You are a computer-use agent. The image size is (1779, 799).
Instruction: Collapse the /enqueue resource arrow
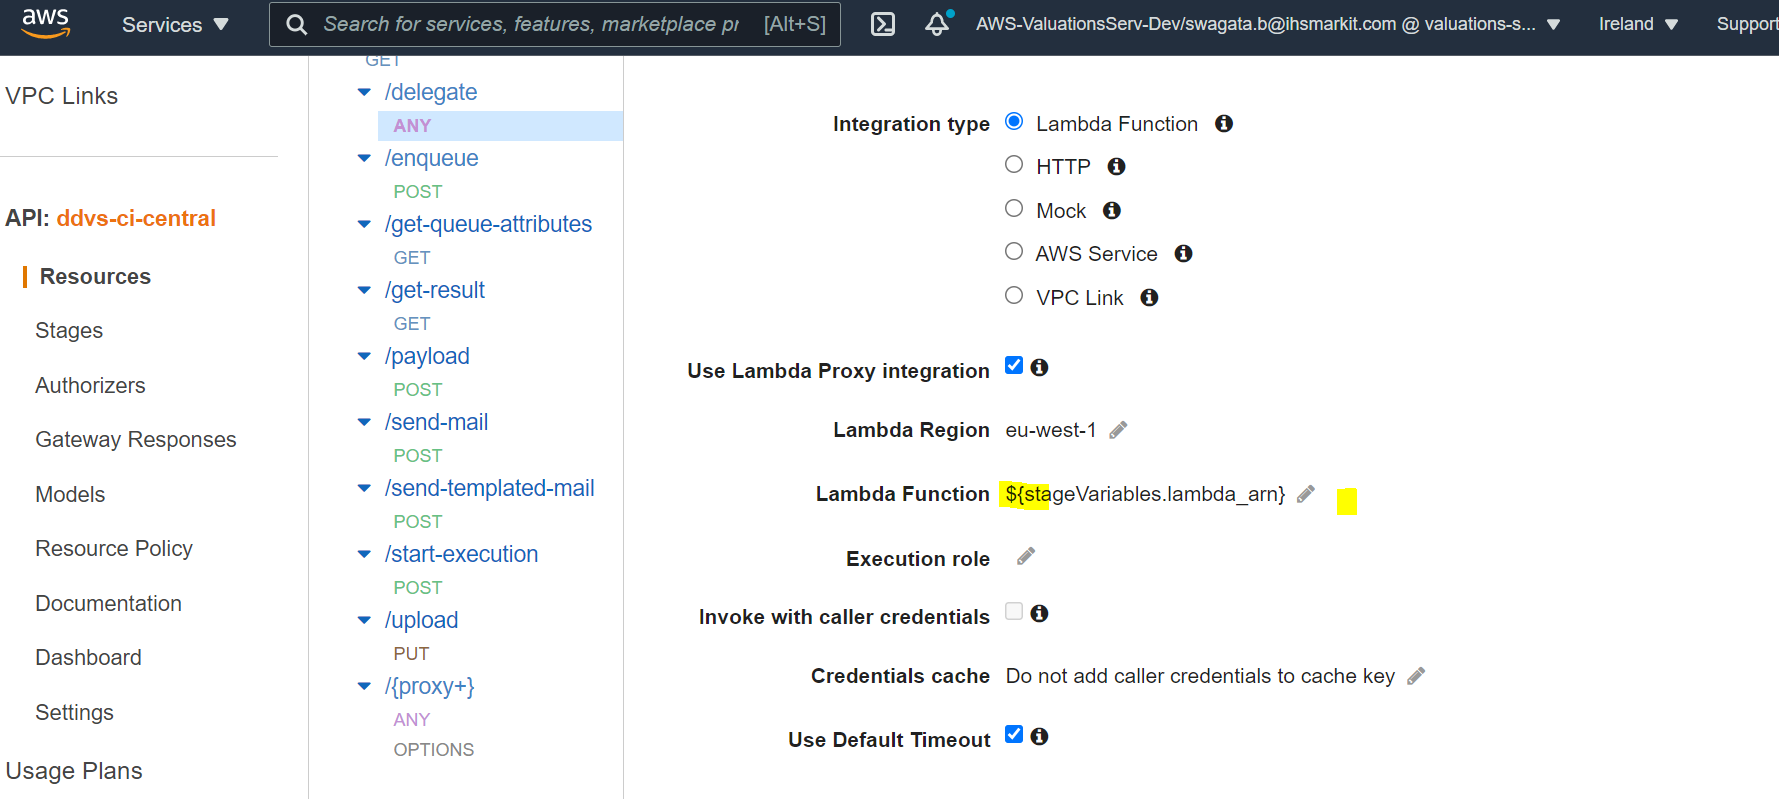364,158
